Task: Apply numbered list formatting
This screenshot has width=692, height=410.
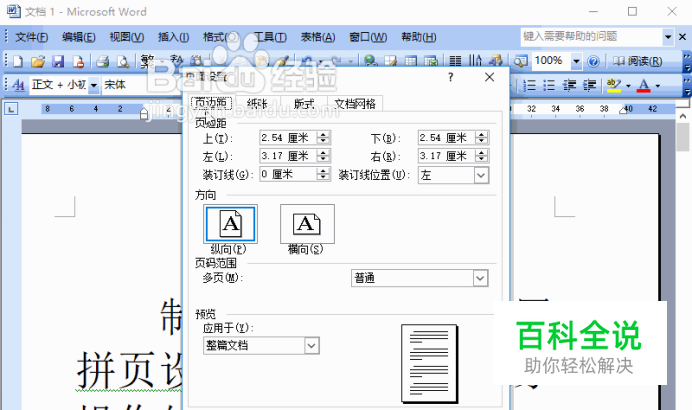Action: 529,85
